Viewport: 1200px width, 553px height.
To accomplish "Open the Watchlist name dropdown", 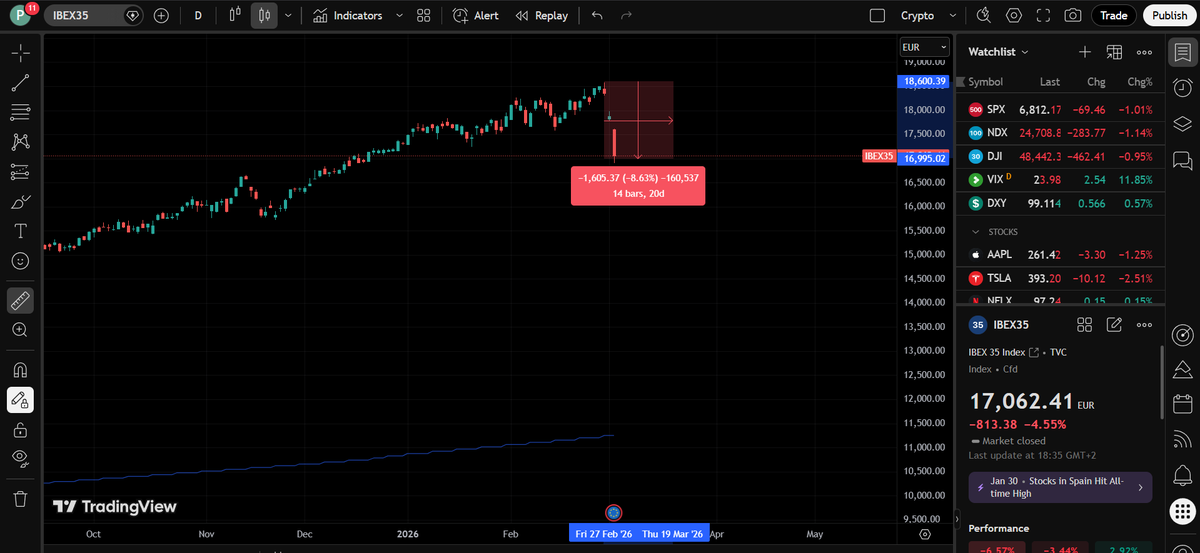I will (x=998, y=51).
